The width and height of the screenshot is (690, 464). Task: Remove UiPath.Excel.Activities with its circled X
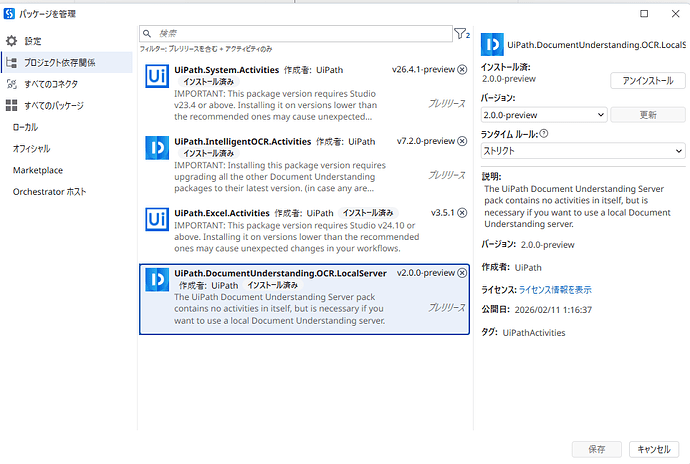pyautogui.click(x=462, y=213)
